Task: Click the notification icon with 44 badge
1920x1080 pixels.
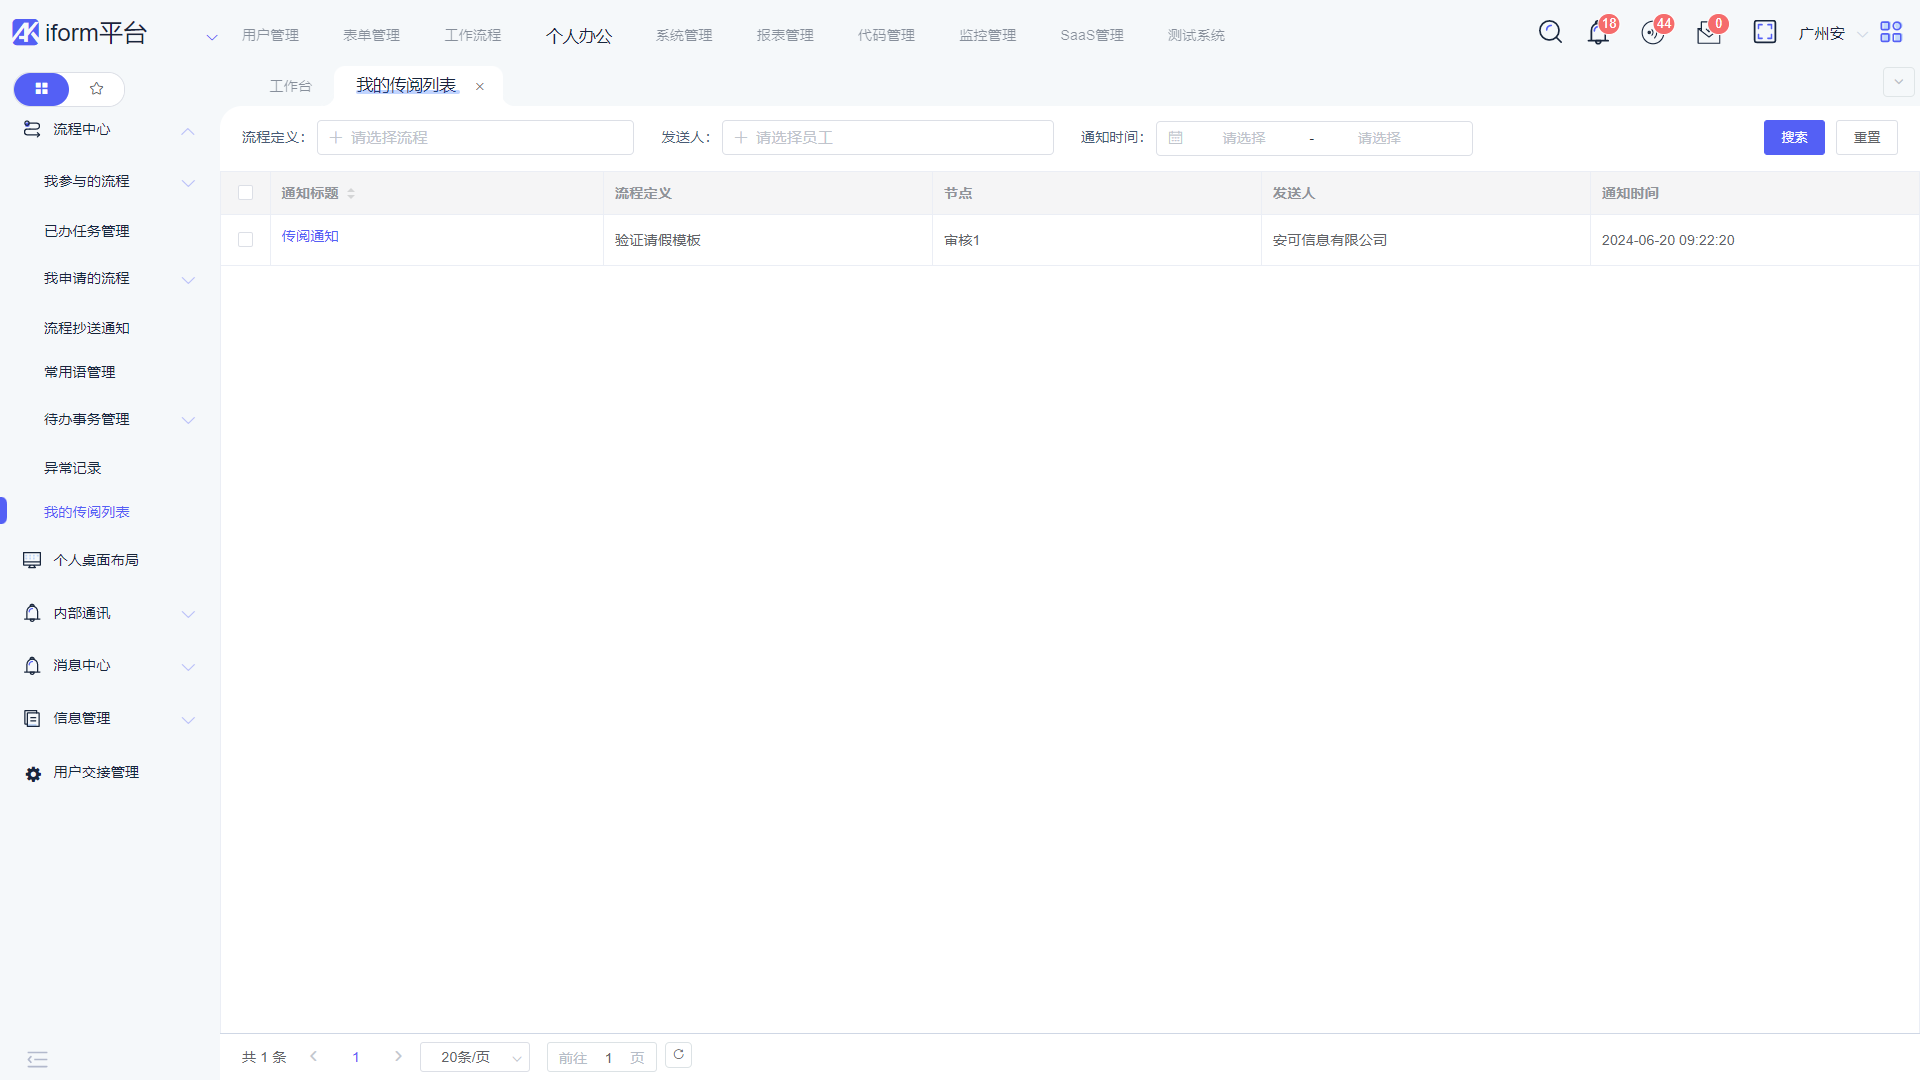Action: point(1653,33)
